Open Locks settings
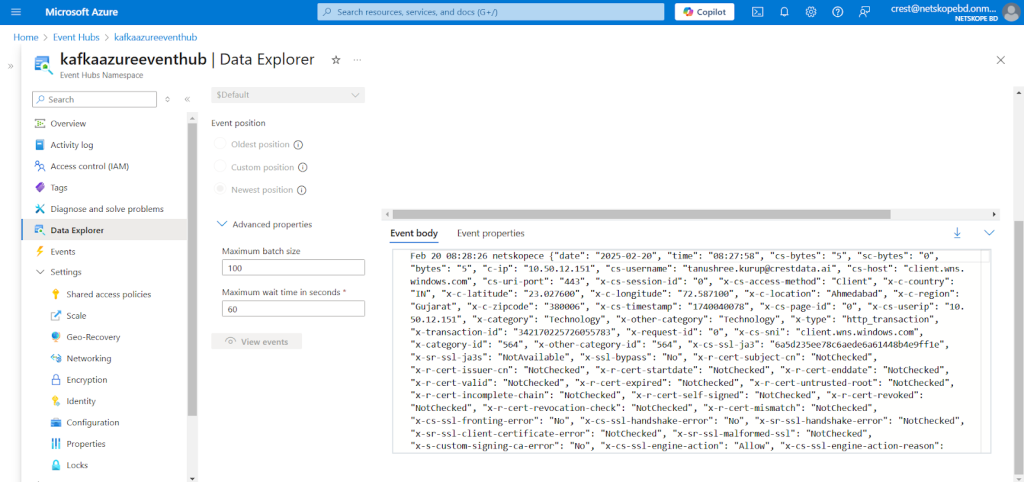The width and height of the screenshot is (1024, 482). 77,465
